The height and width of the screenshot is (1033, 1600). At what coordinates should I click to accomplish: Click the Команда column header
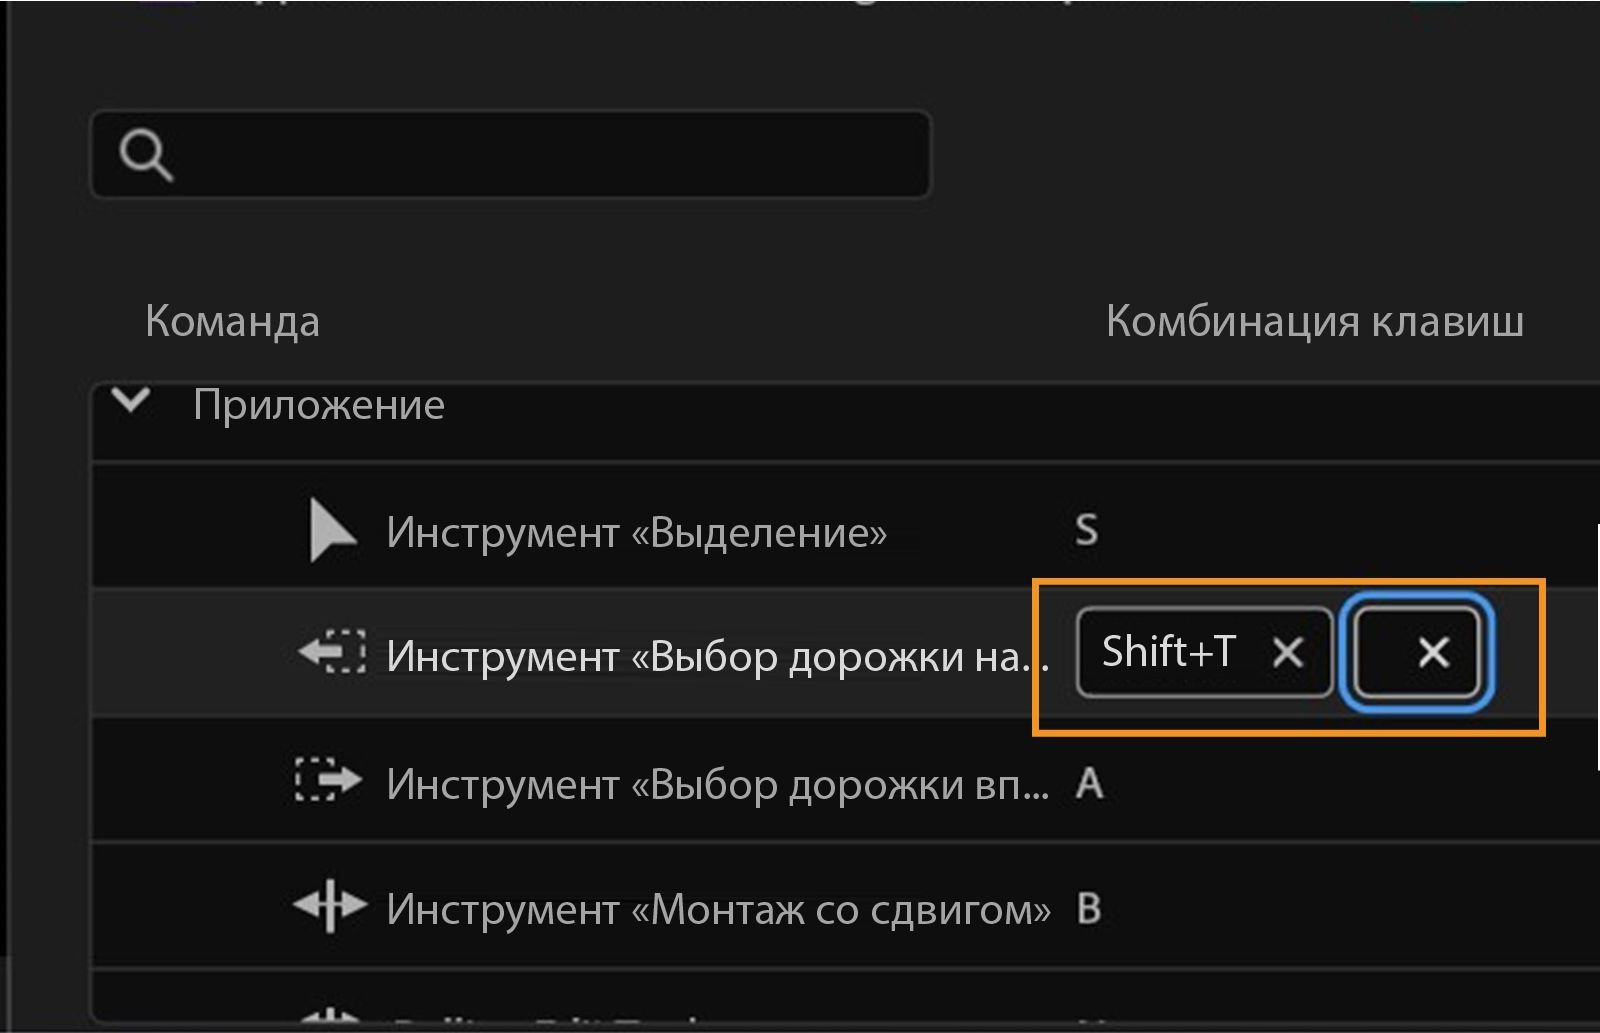(x=232, y=321)
